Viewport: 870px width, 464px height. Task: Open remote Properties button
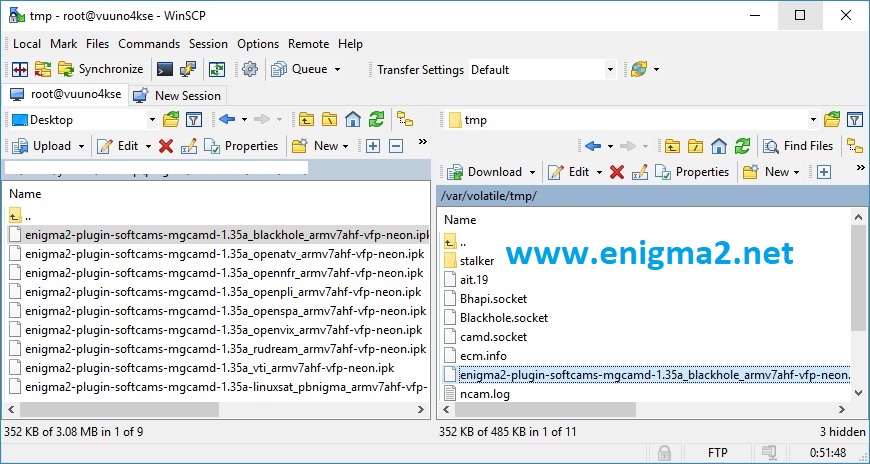pos(692,172)
